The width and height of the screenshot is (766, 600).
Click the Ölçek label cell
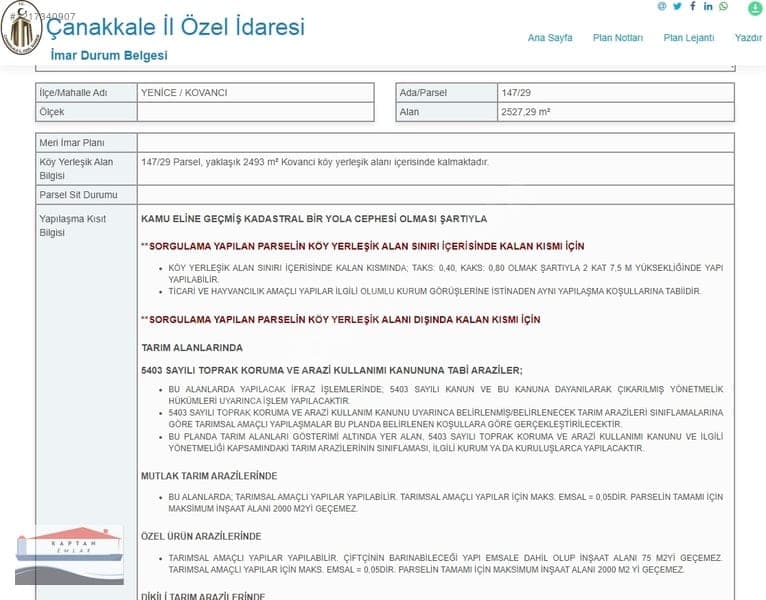pyautogui.click(x=86, y=112)
